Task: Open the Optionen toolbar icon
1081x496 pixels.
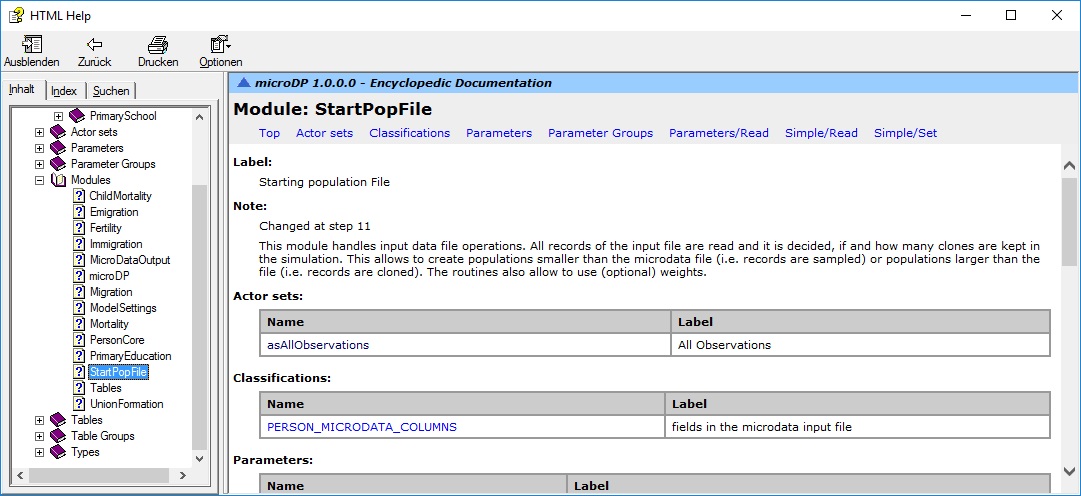Action: [x=220, y=45]
